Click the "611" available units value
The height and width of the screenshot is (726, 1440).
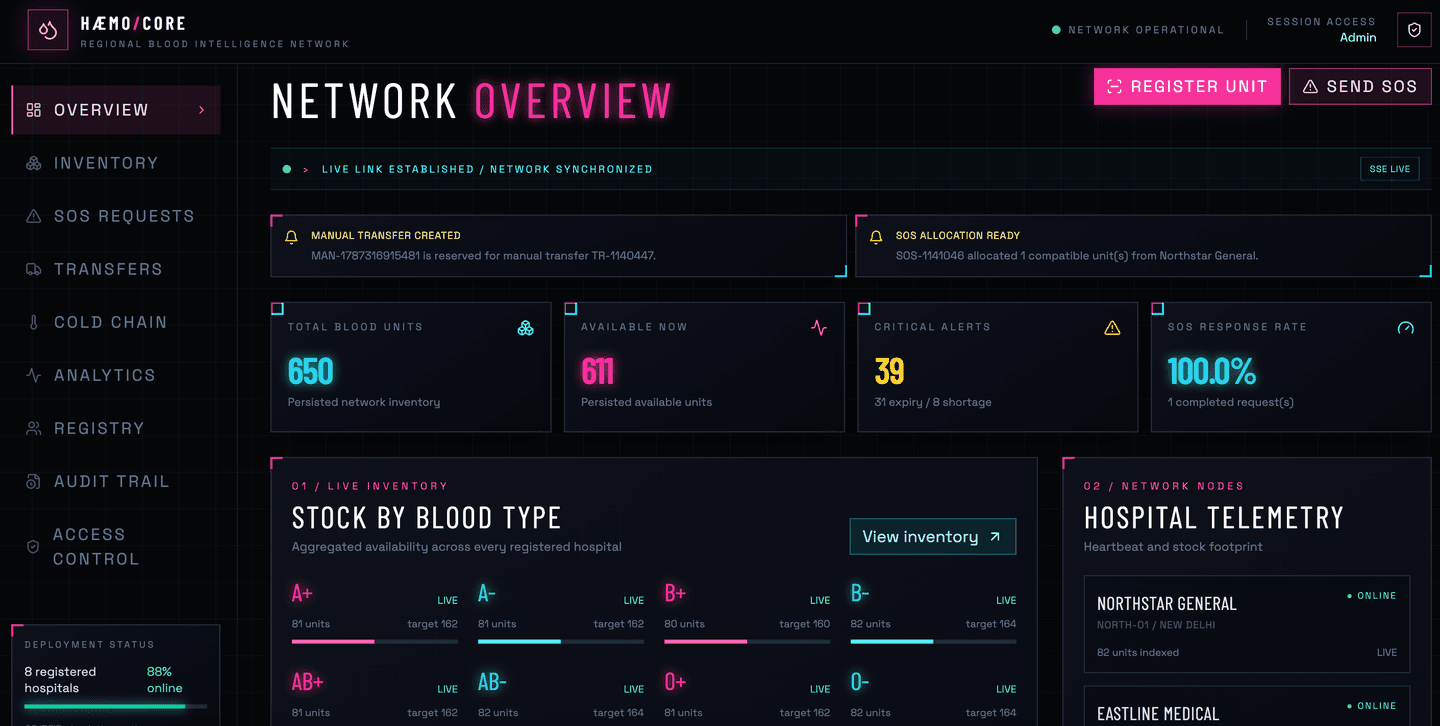(597, 372)
